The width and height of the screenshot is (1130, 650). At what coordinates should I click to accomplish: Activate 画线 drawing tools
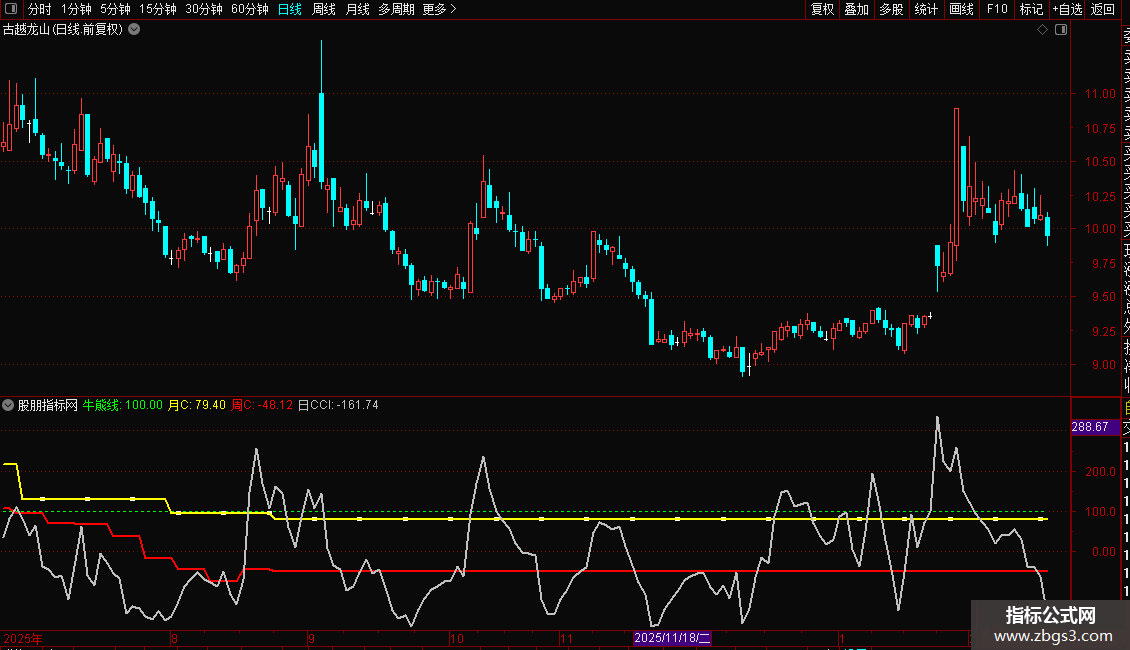(x=961, y=9)
